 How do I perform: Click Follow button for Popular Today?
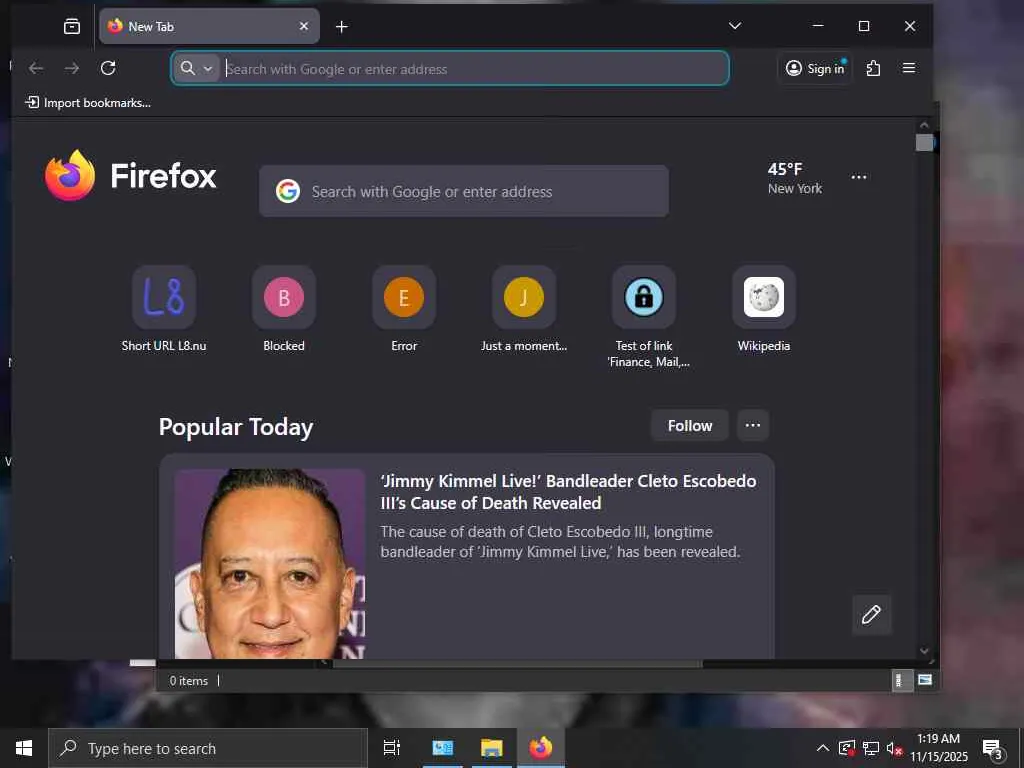coord(690,426)
